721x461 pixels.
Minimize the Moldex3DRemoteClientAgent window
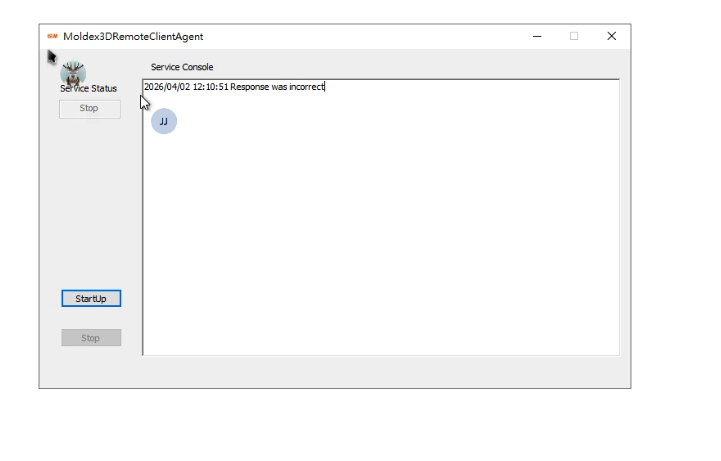[x=537, y=36]
